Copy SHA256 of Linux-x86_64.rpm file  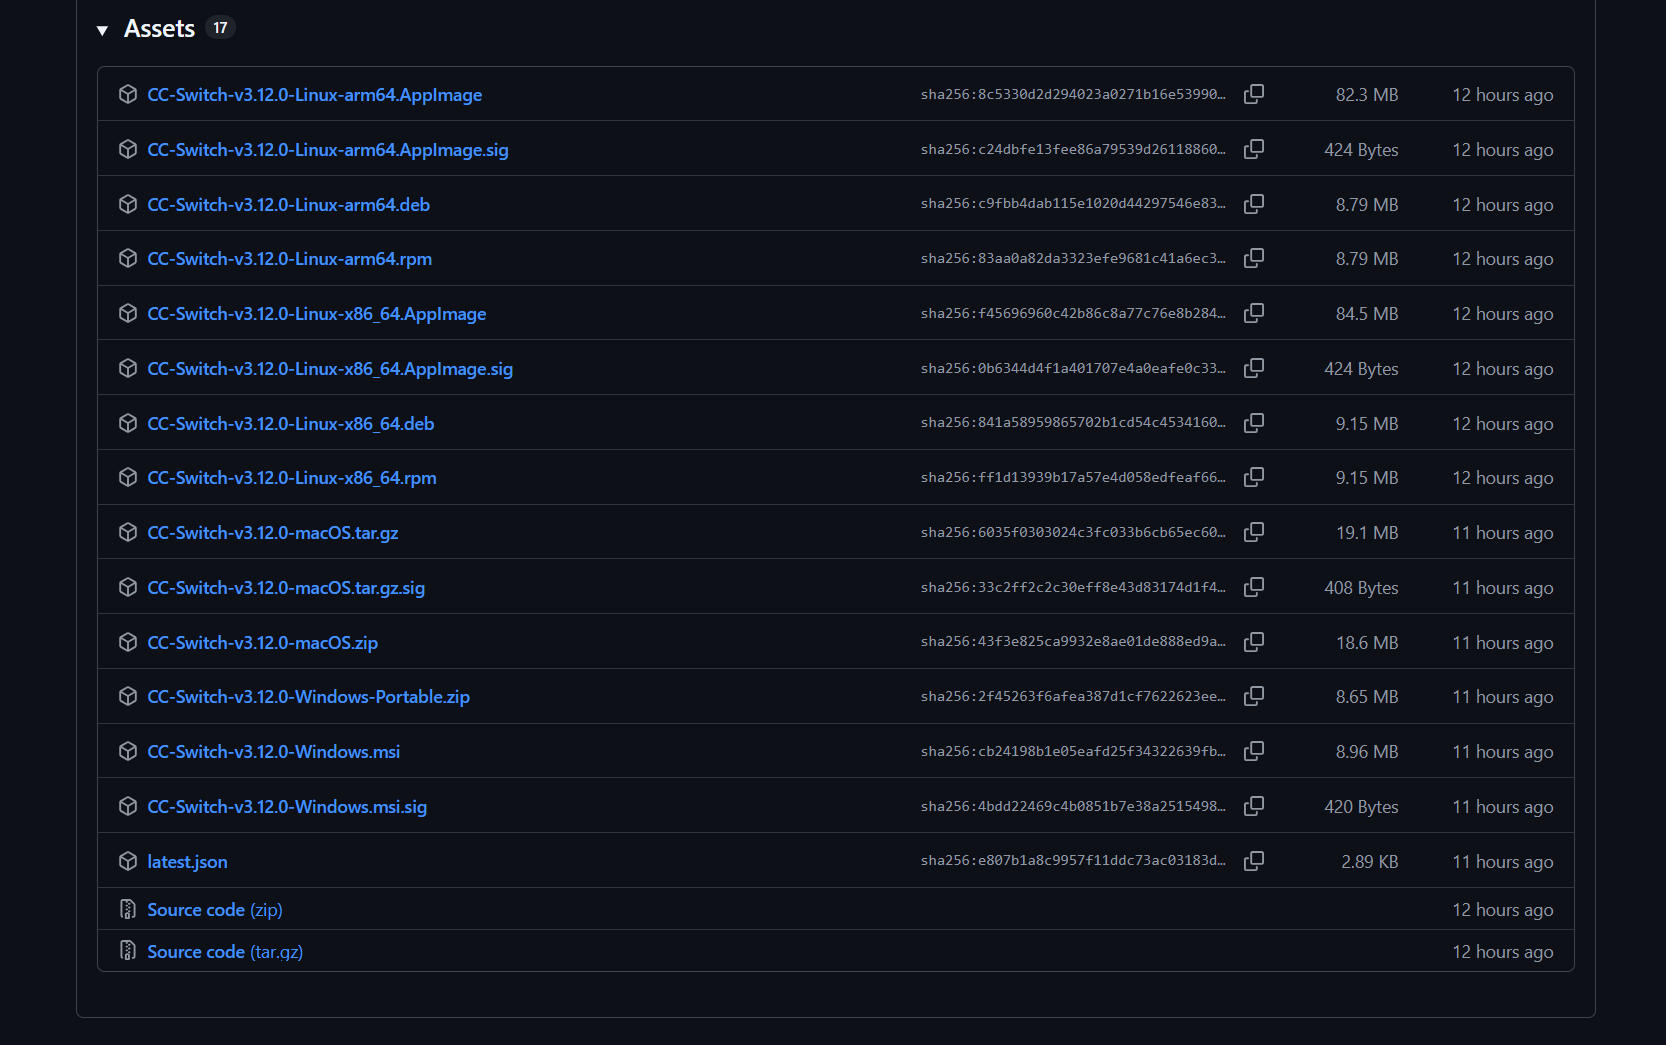pos(1253,477)
